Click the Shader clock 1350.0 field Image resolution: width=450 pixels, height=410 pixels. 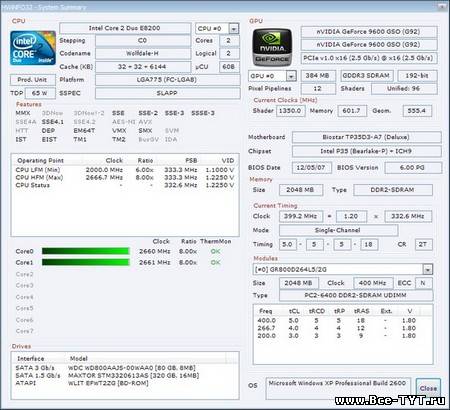point(290,111)
